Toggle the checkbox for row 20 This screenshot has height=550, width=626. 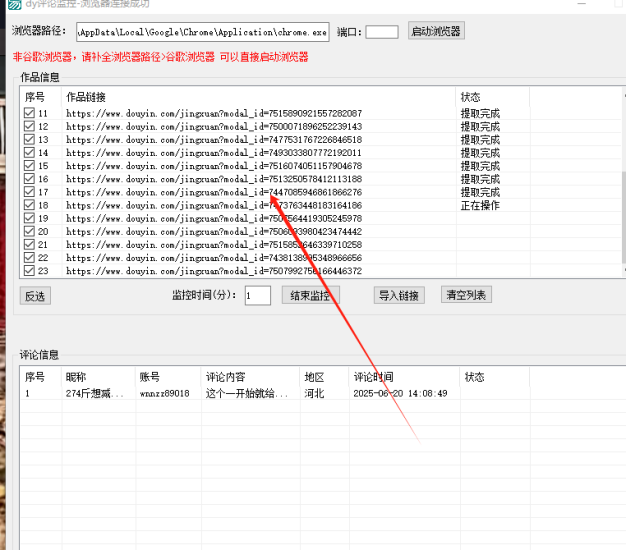(29, 231)
